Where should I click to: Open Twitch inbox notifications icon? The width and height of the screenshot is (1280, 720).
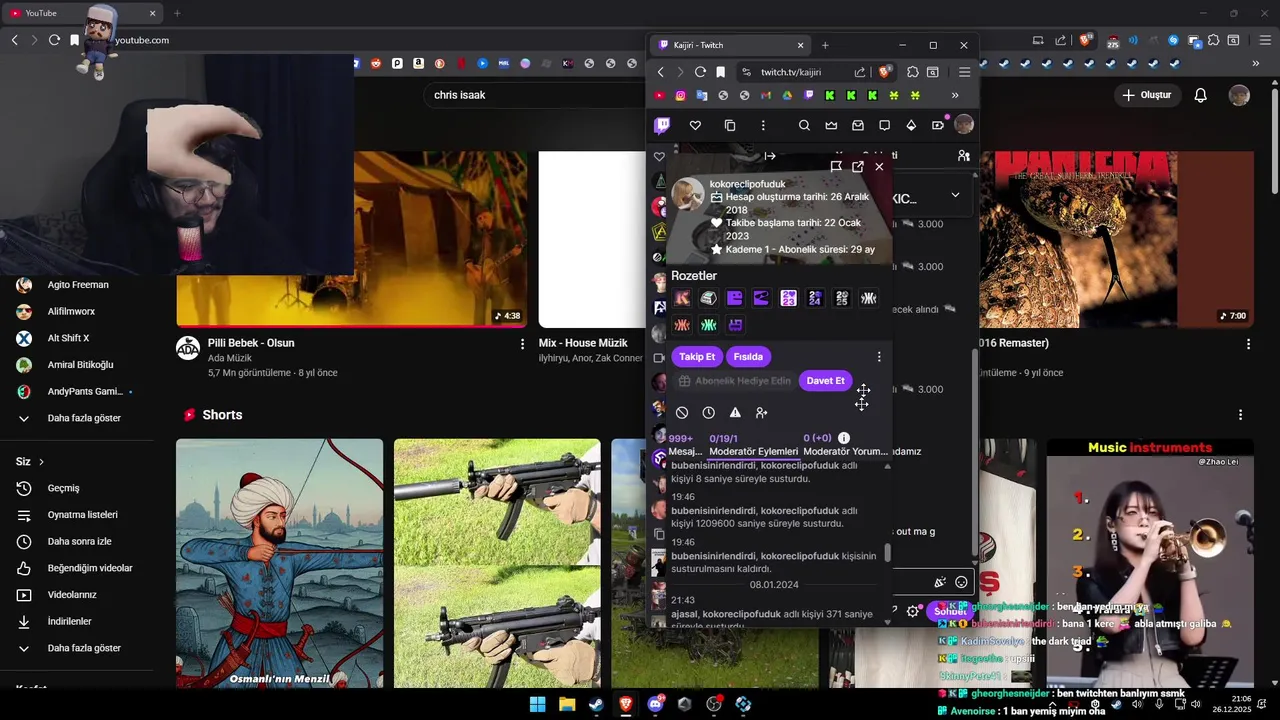(858, 125)
